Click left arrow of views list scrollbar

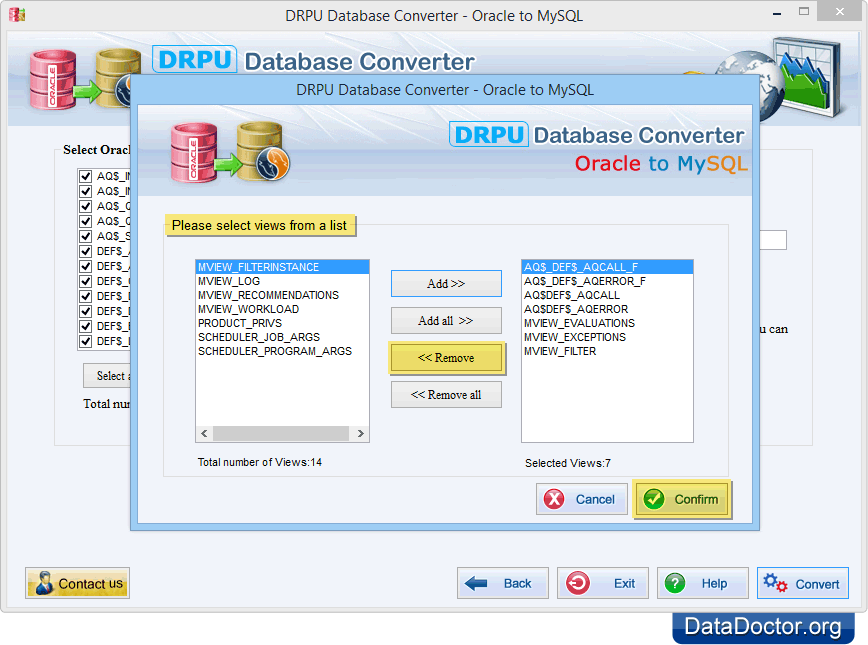(x=204, y=433)
